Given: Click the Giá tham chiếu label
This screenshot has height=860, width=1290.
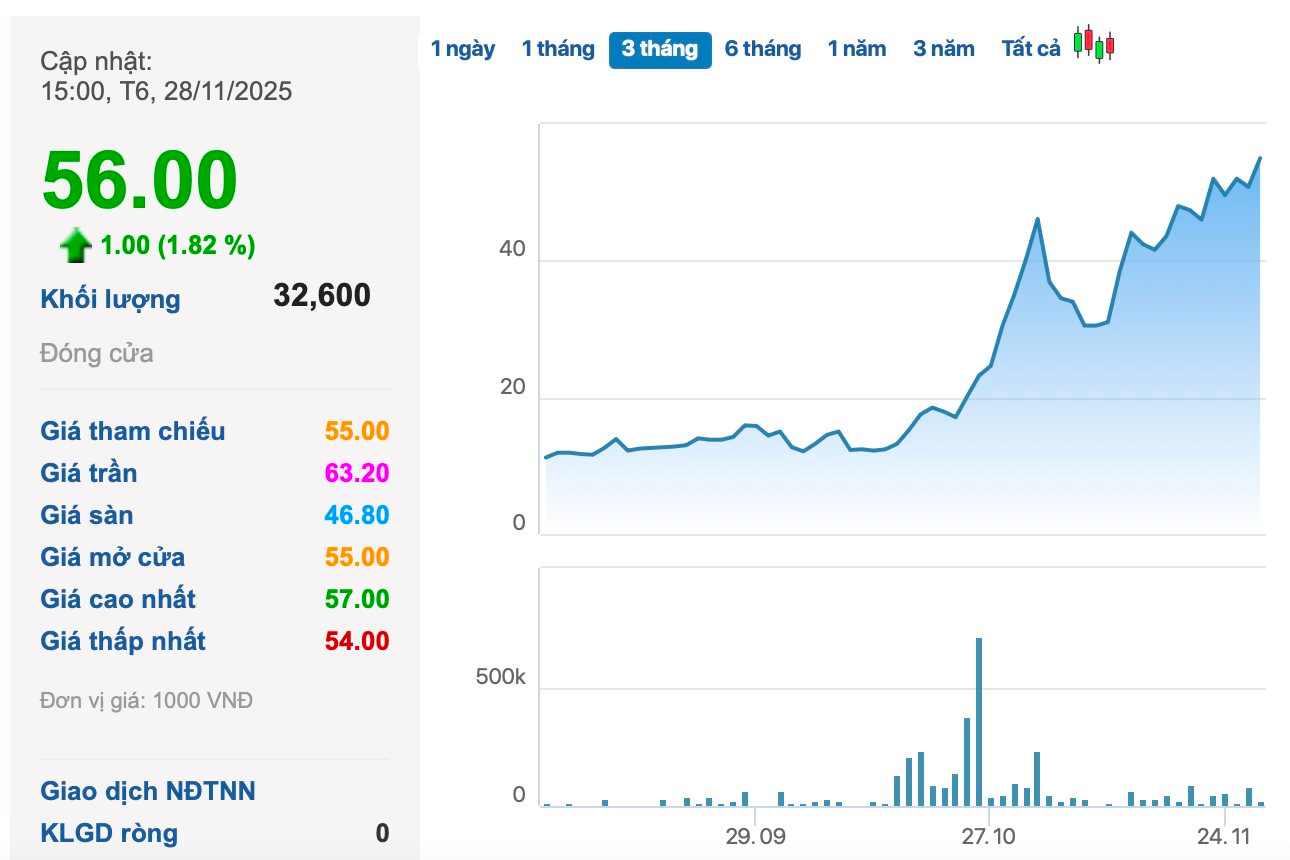Looking at the screenshot, I should click(x=132, y=431).
